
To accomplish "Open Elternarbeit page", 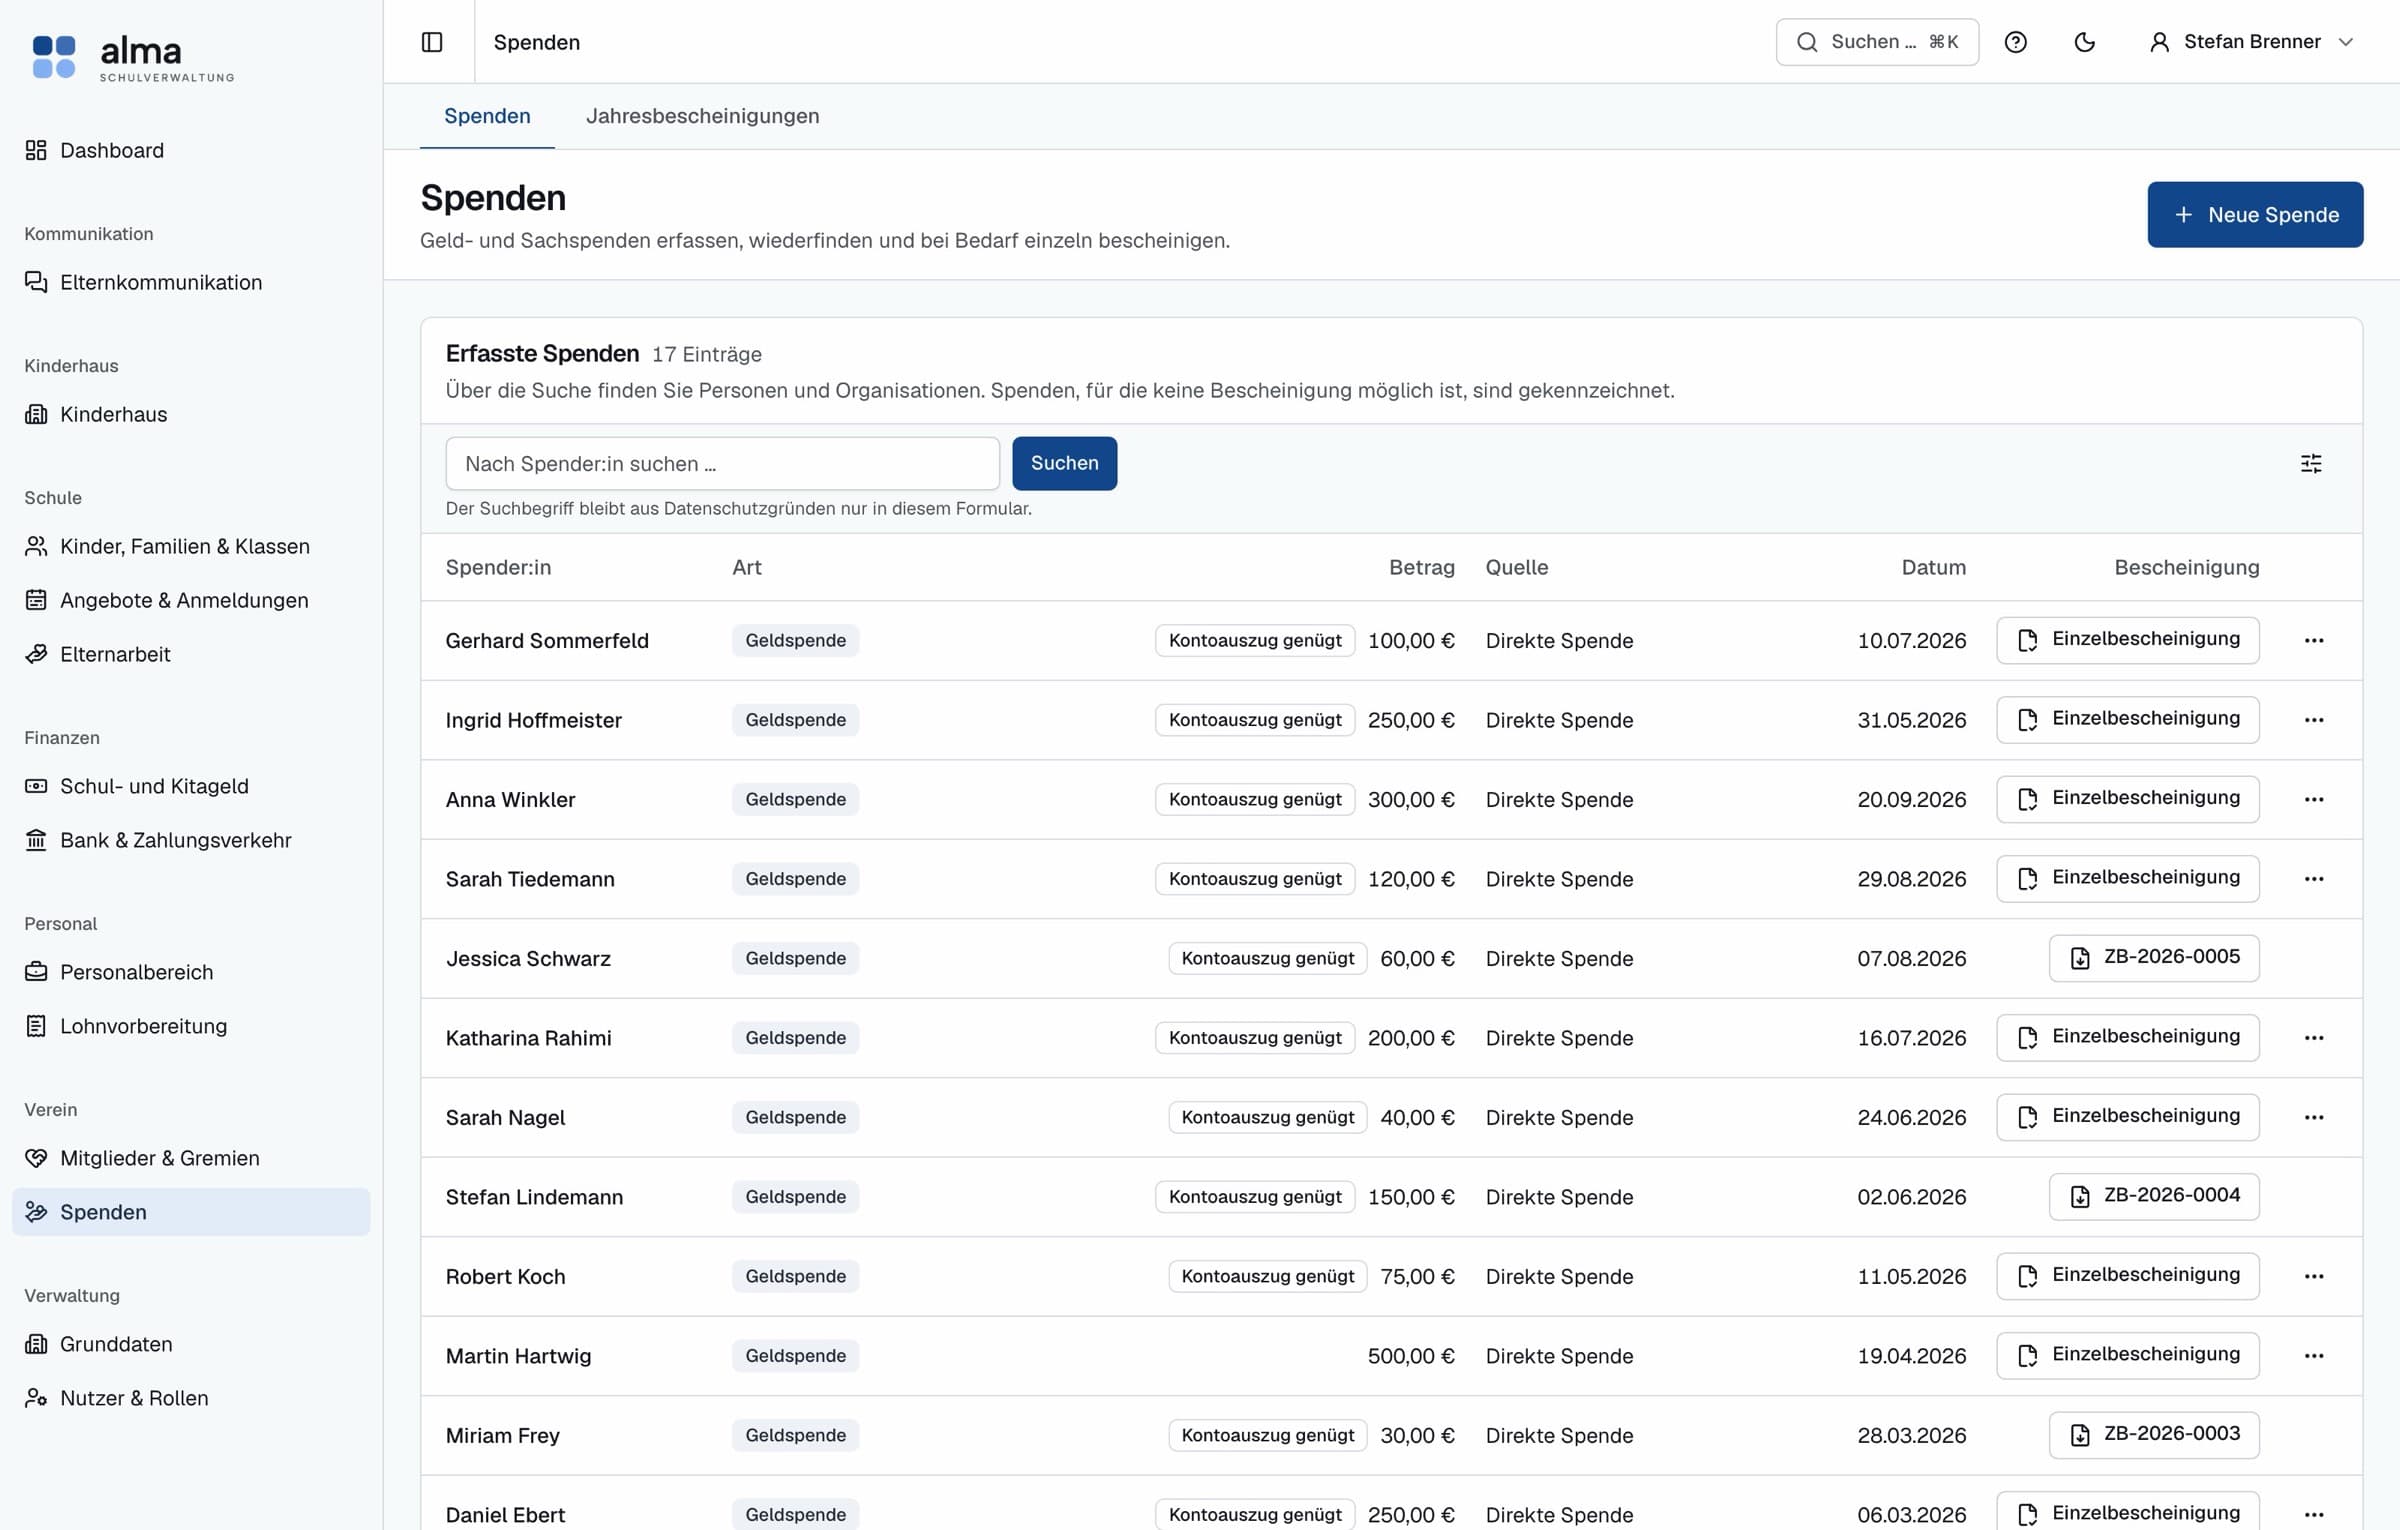I will pos(191,654).
